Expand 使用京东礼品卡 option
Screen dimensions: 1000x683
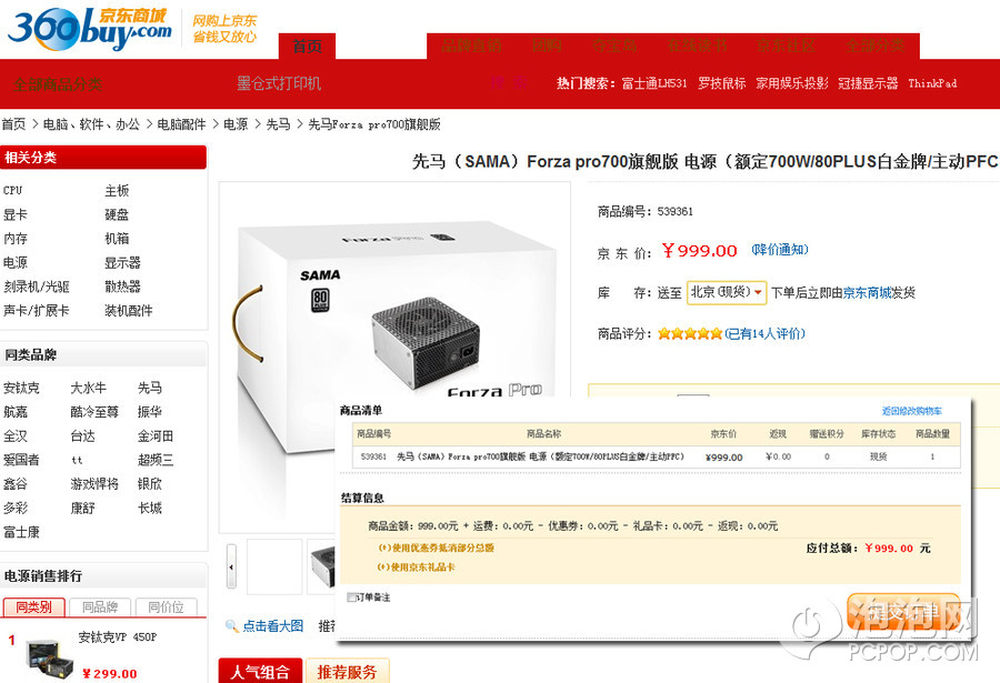(x=416, y=567)
